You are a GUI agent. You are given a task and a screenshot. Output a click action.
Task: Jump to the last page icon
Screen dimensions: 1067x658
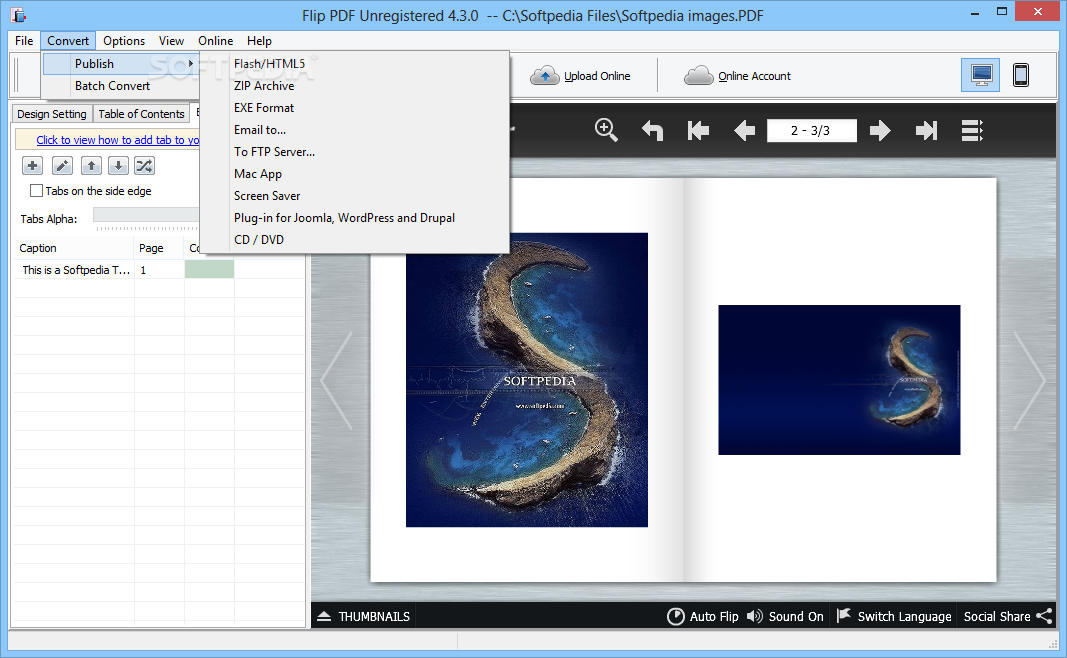click(926, 130)
